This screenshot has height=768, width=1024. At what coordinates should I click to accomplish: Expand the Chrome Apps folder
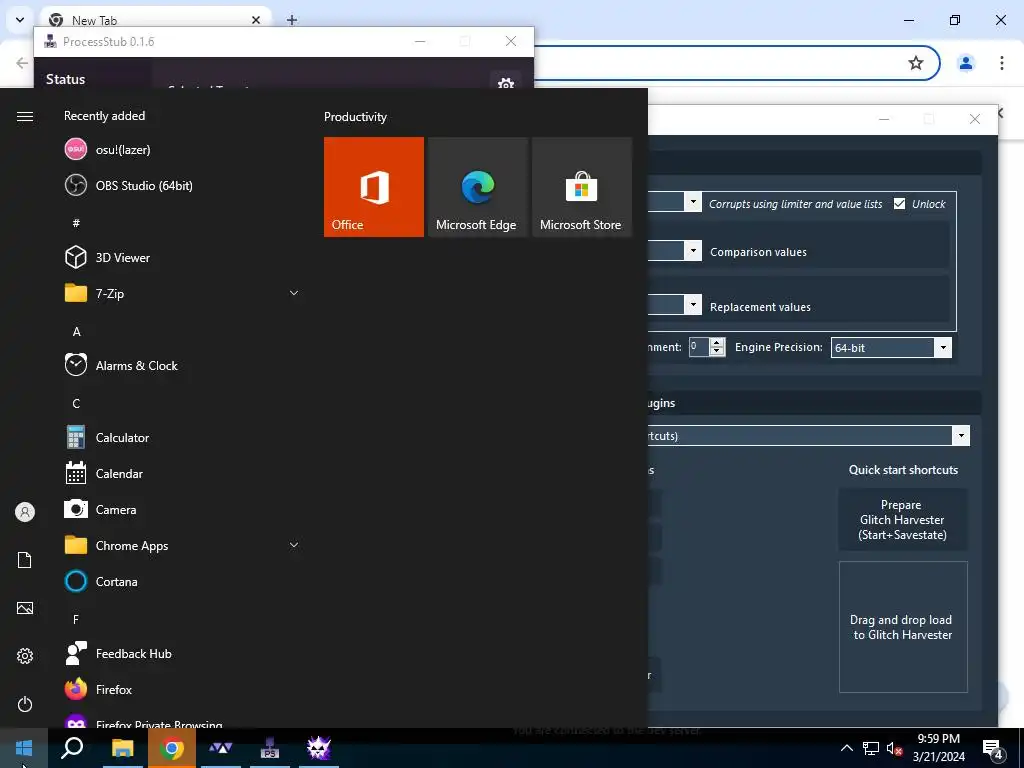click(294, 545)
